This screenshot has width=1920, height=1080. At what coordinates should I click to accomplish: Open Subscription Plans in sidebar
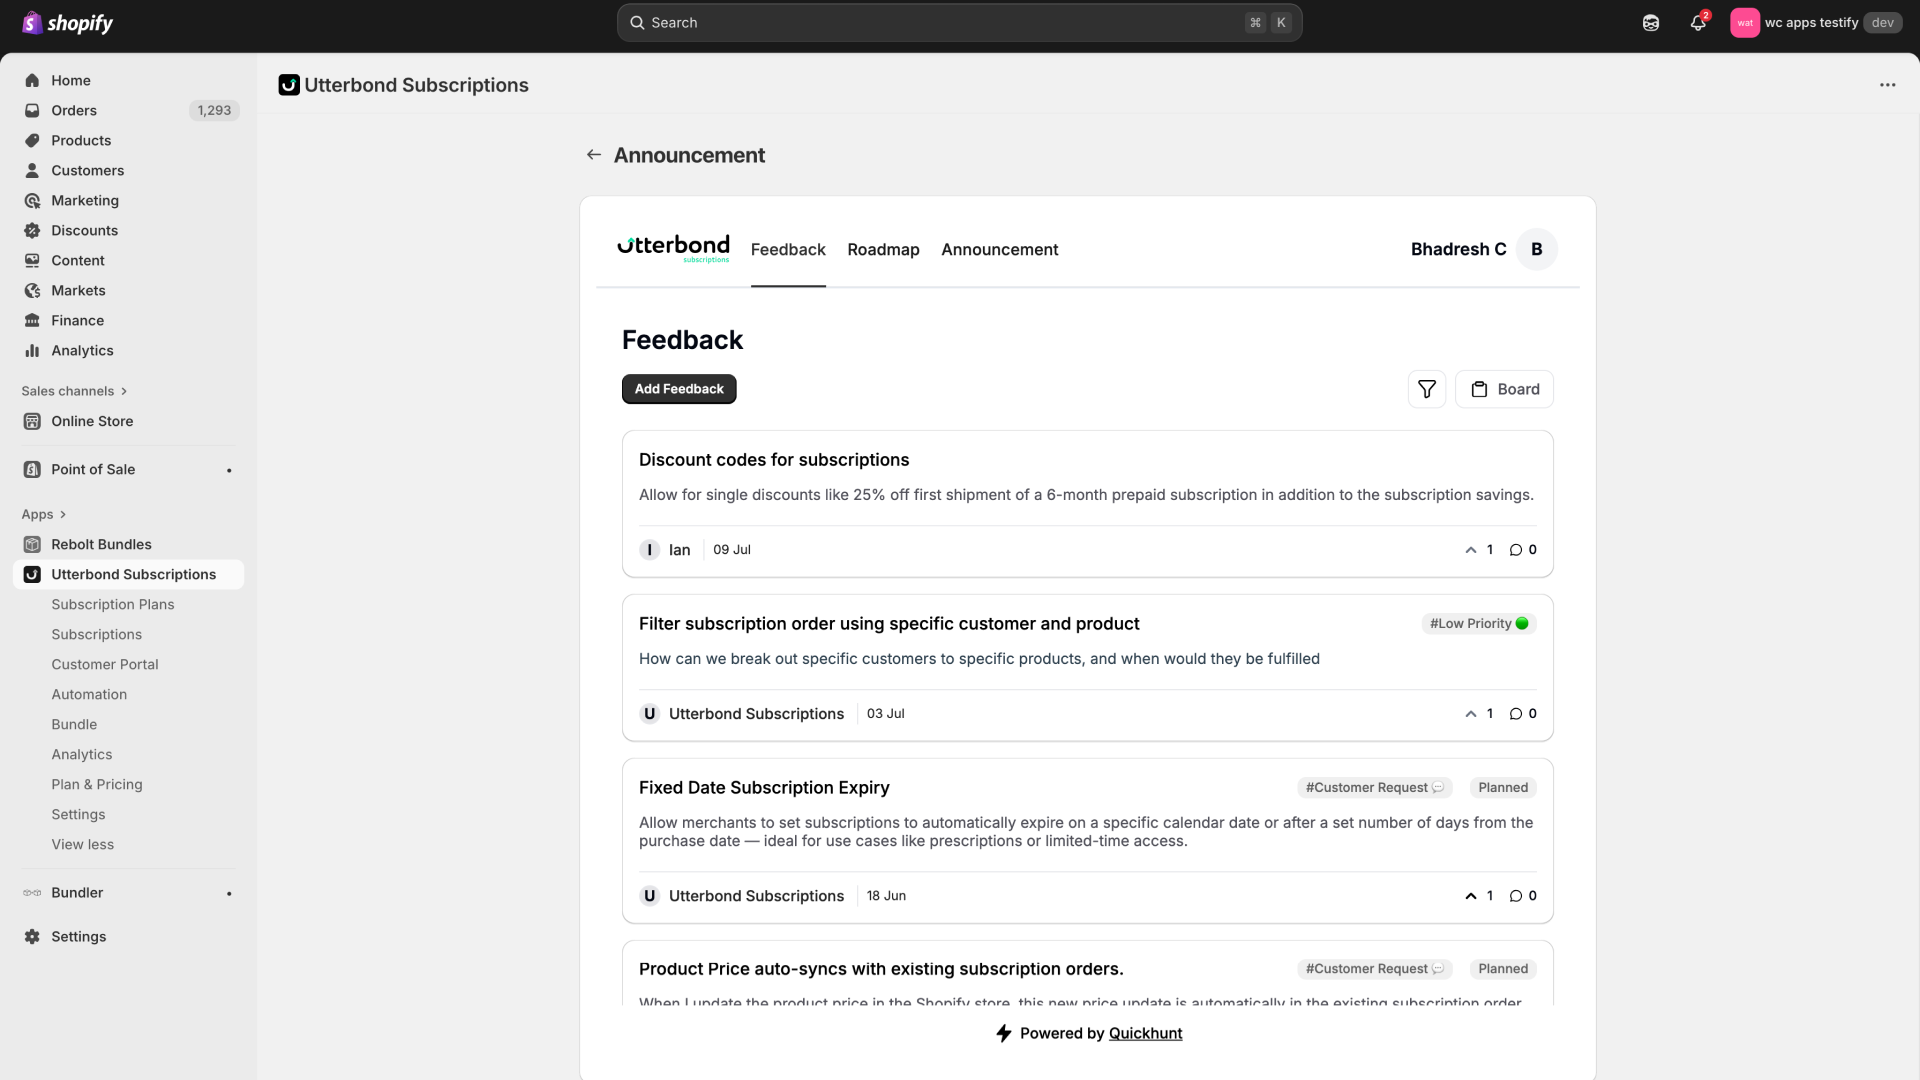pyautogui.click(x=113, y=604)
